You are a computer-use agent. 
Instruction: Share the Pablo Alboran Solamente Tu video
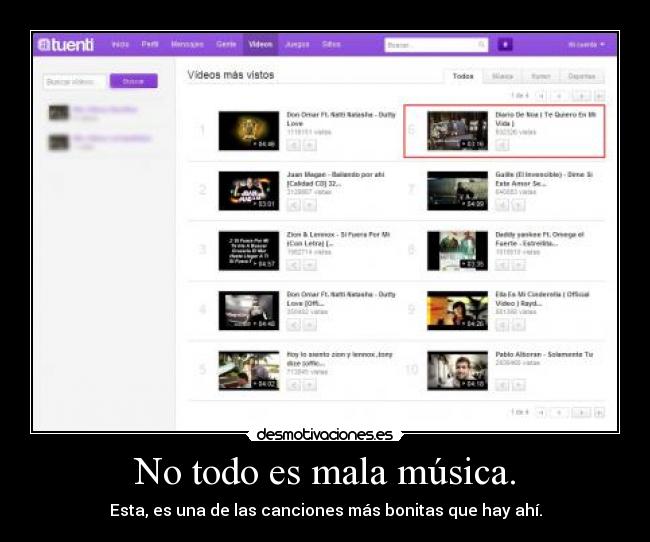point(502,385)
